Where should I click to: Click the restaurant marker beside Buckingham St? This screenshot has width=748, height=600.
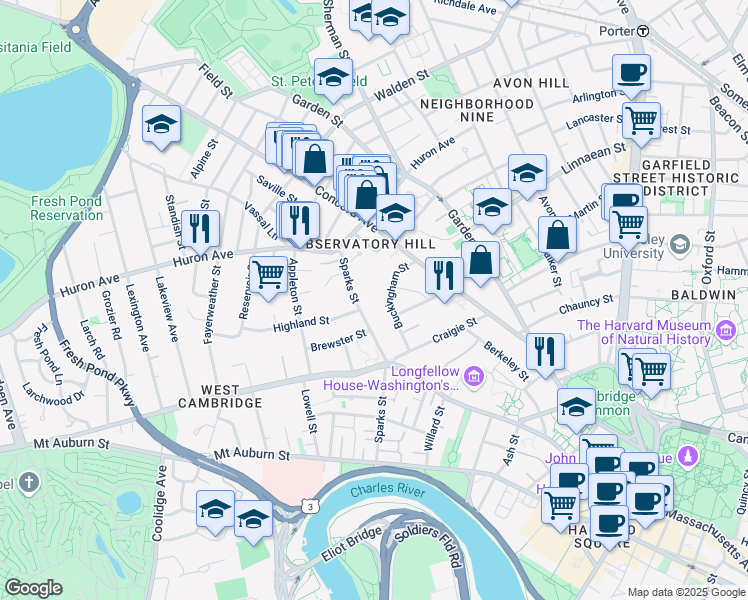click(443, 275)
